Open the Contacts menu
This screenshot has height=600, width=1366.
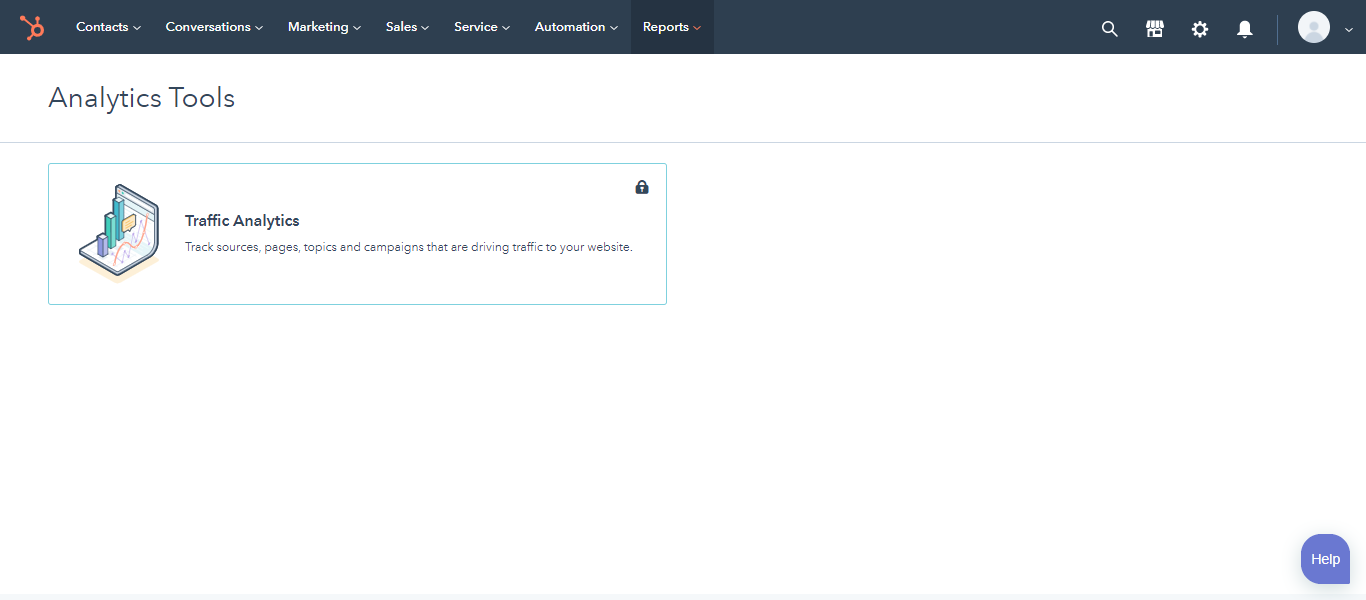[x=108, y=27]
